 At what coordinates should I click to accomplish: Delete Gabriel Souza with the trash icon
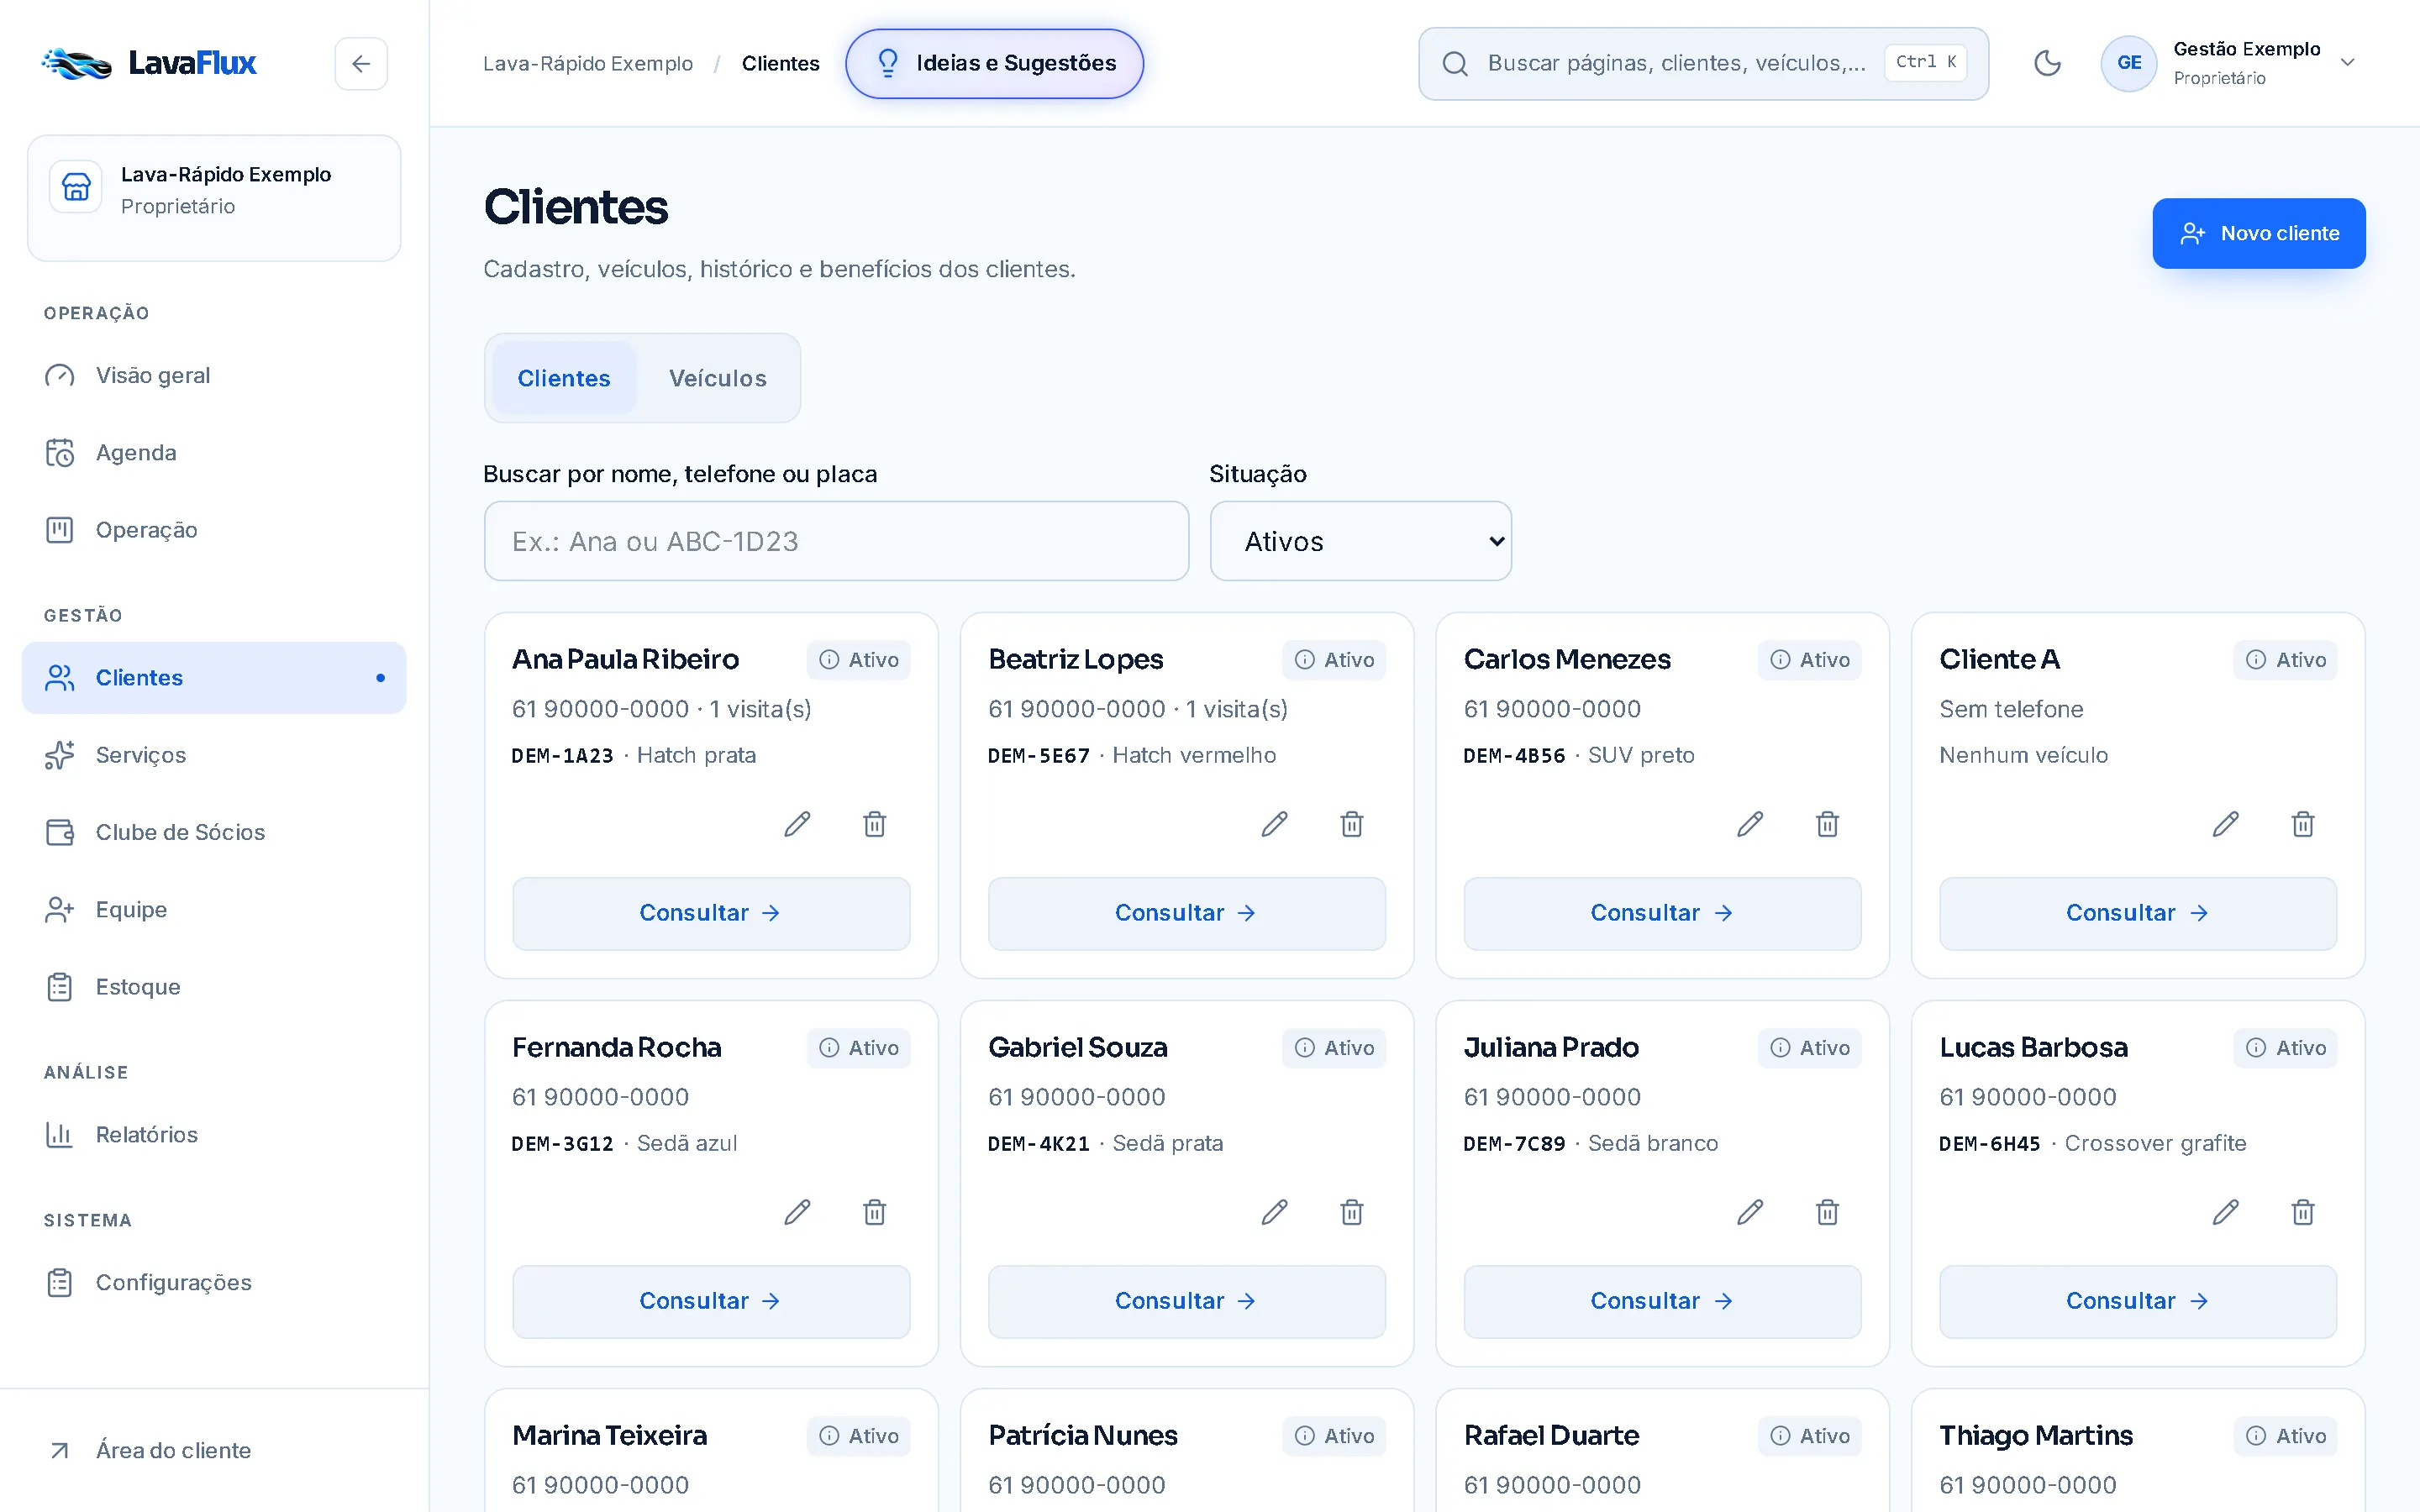[1352, 1212]
